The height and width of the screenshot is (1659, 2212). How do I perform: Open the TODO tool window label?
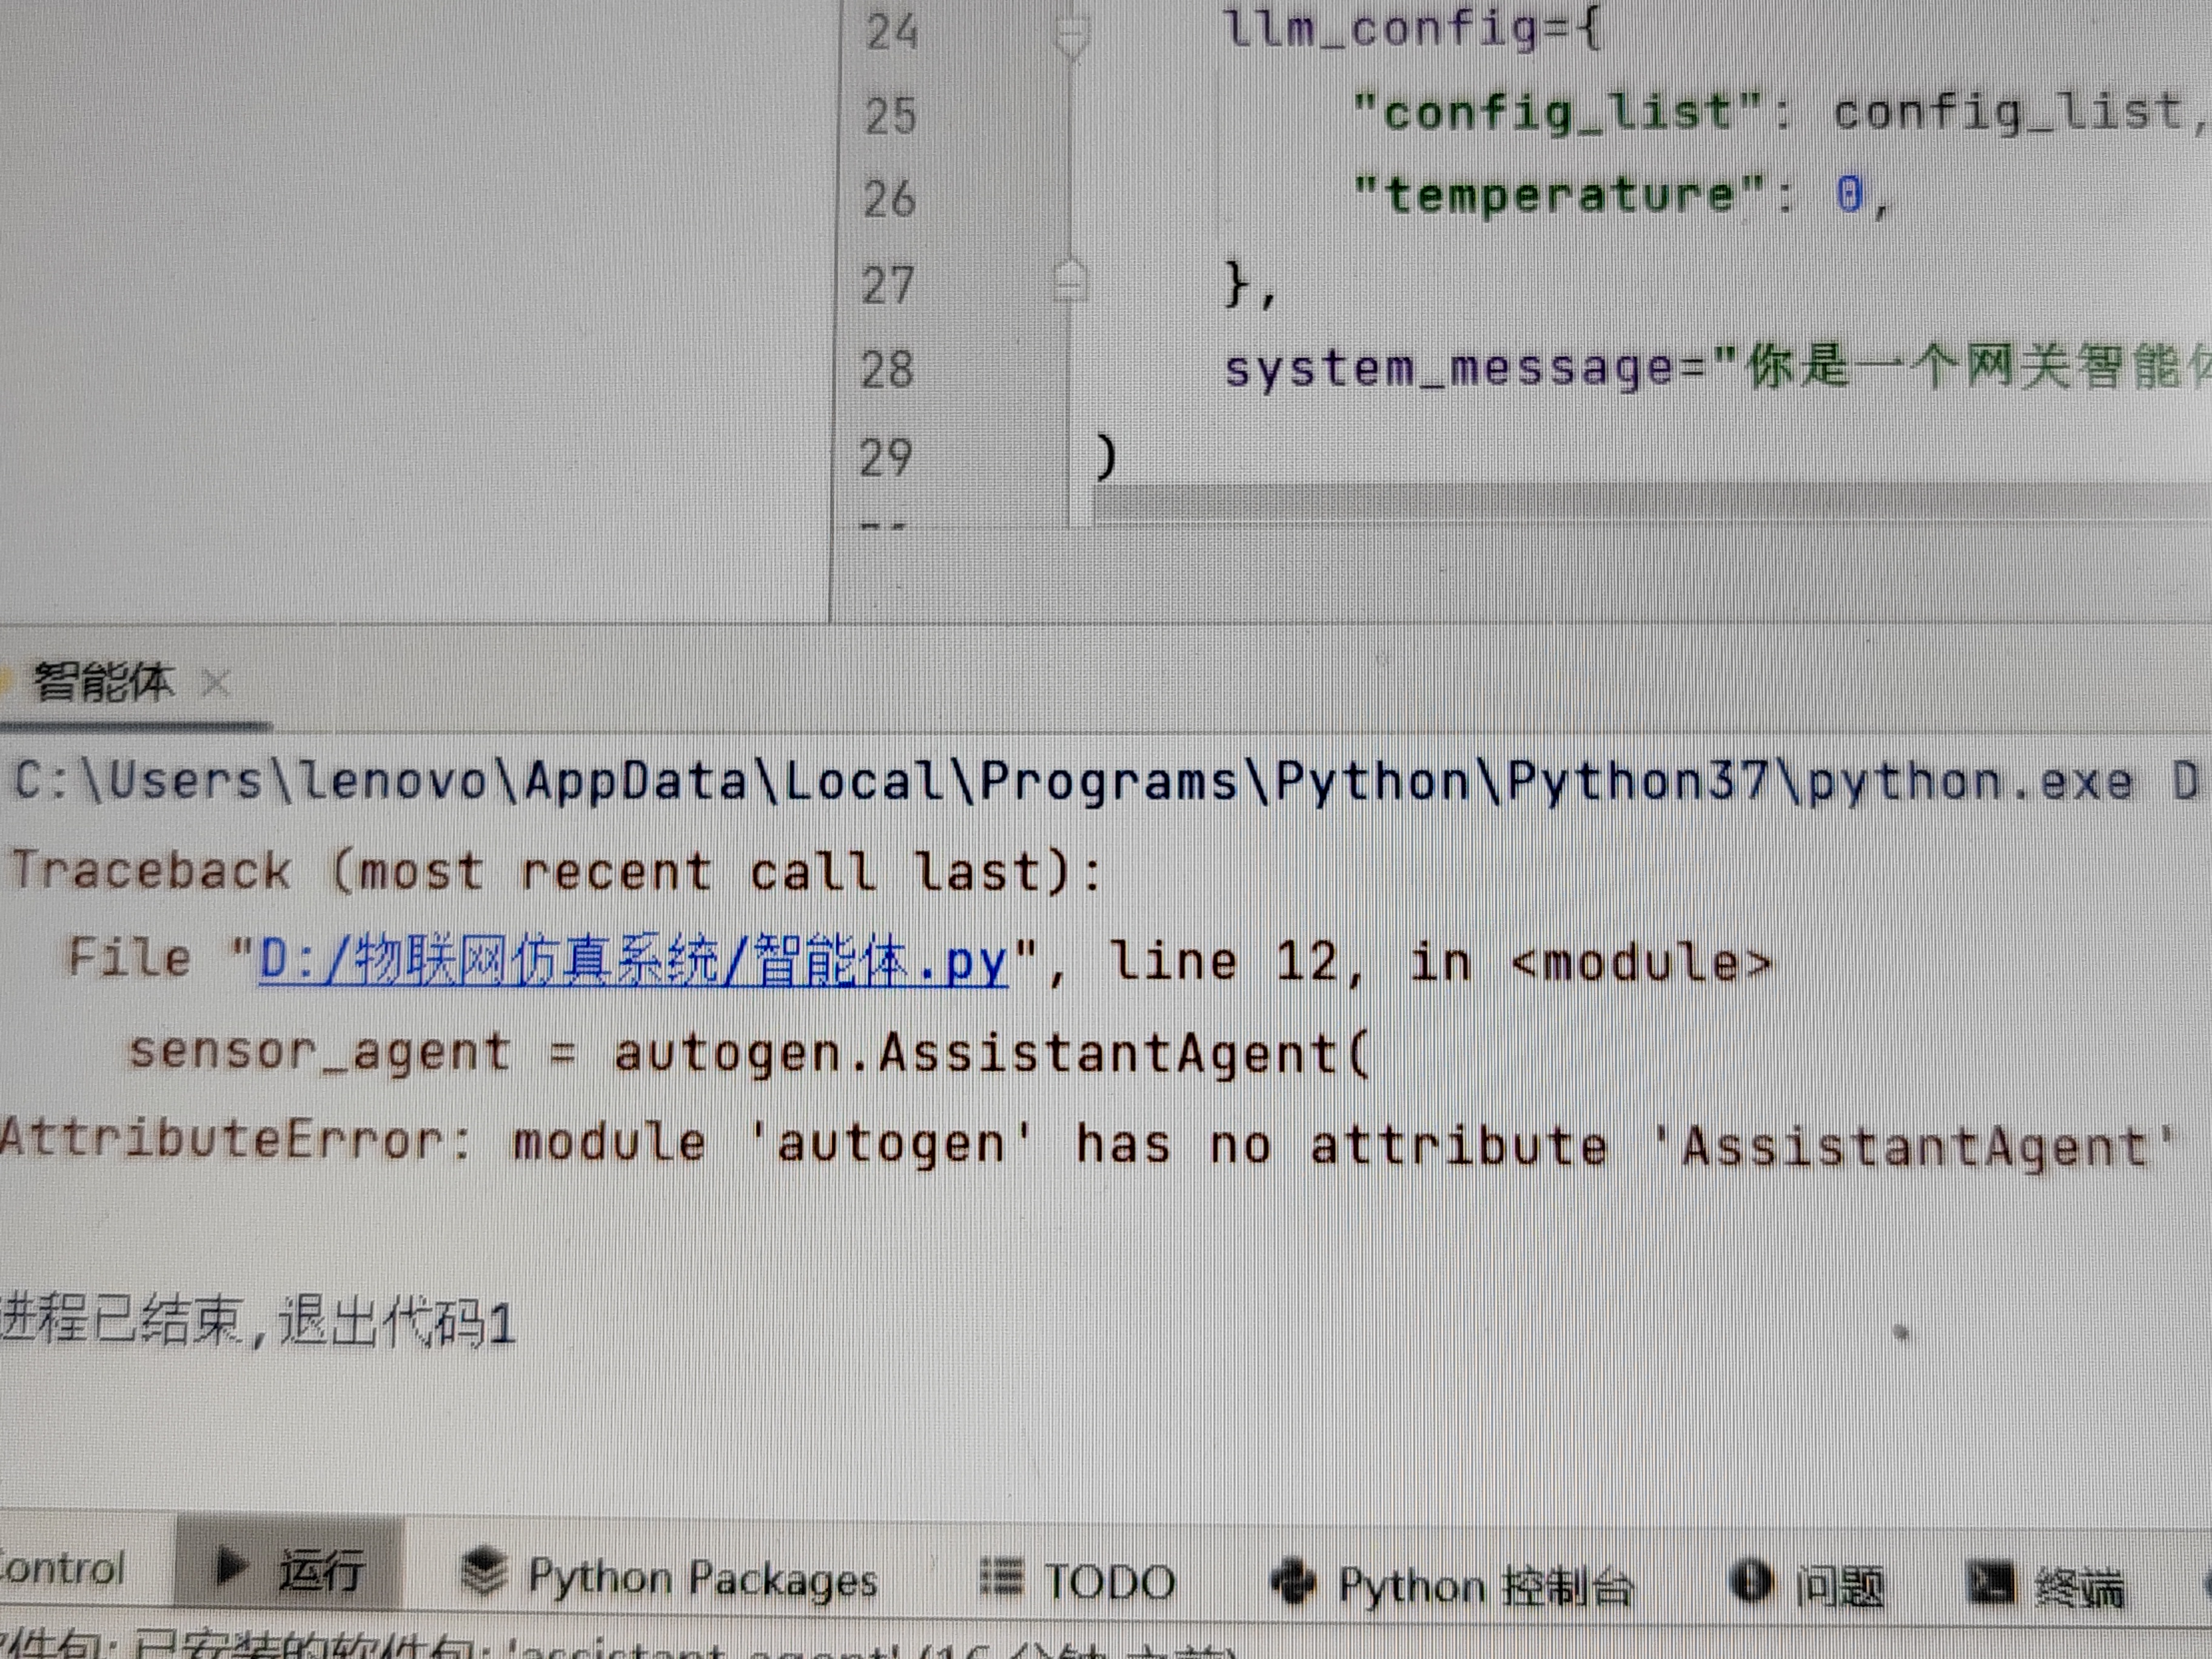click(x=1110, y=1582)
